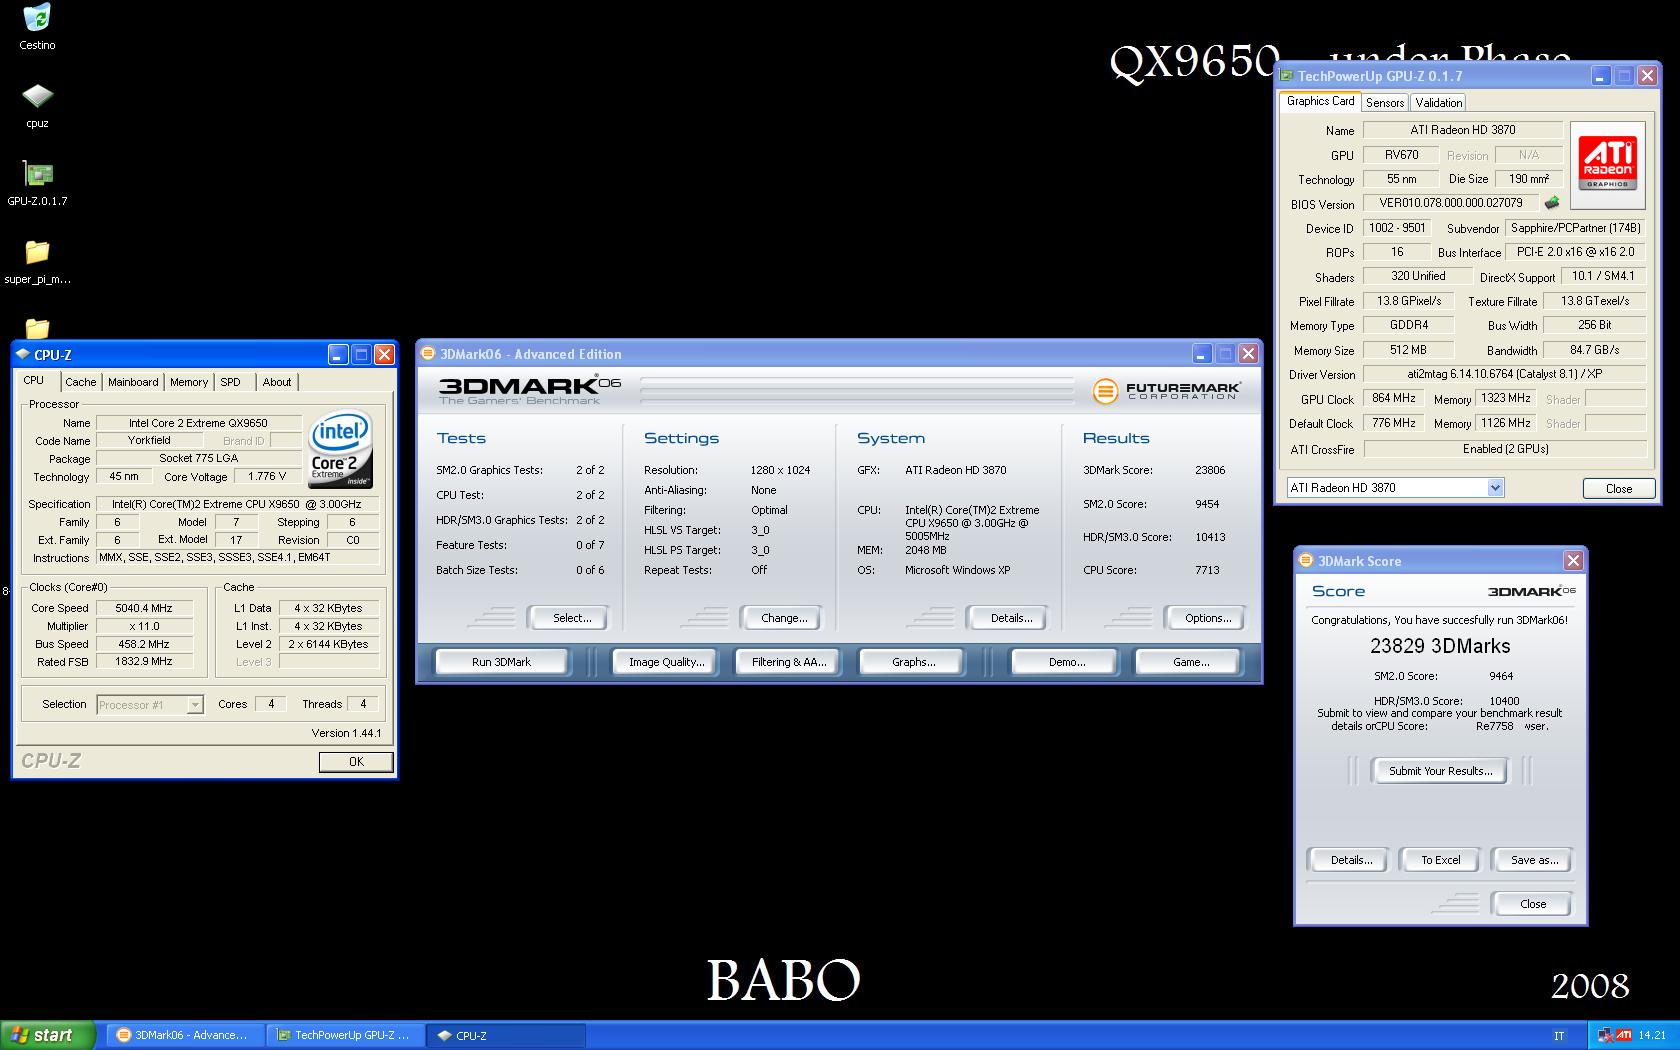Switch to TechPowerUp GPU-Z taskbar button

pos(346,1035)
